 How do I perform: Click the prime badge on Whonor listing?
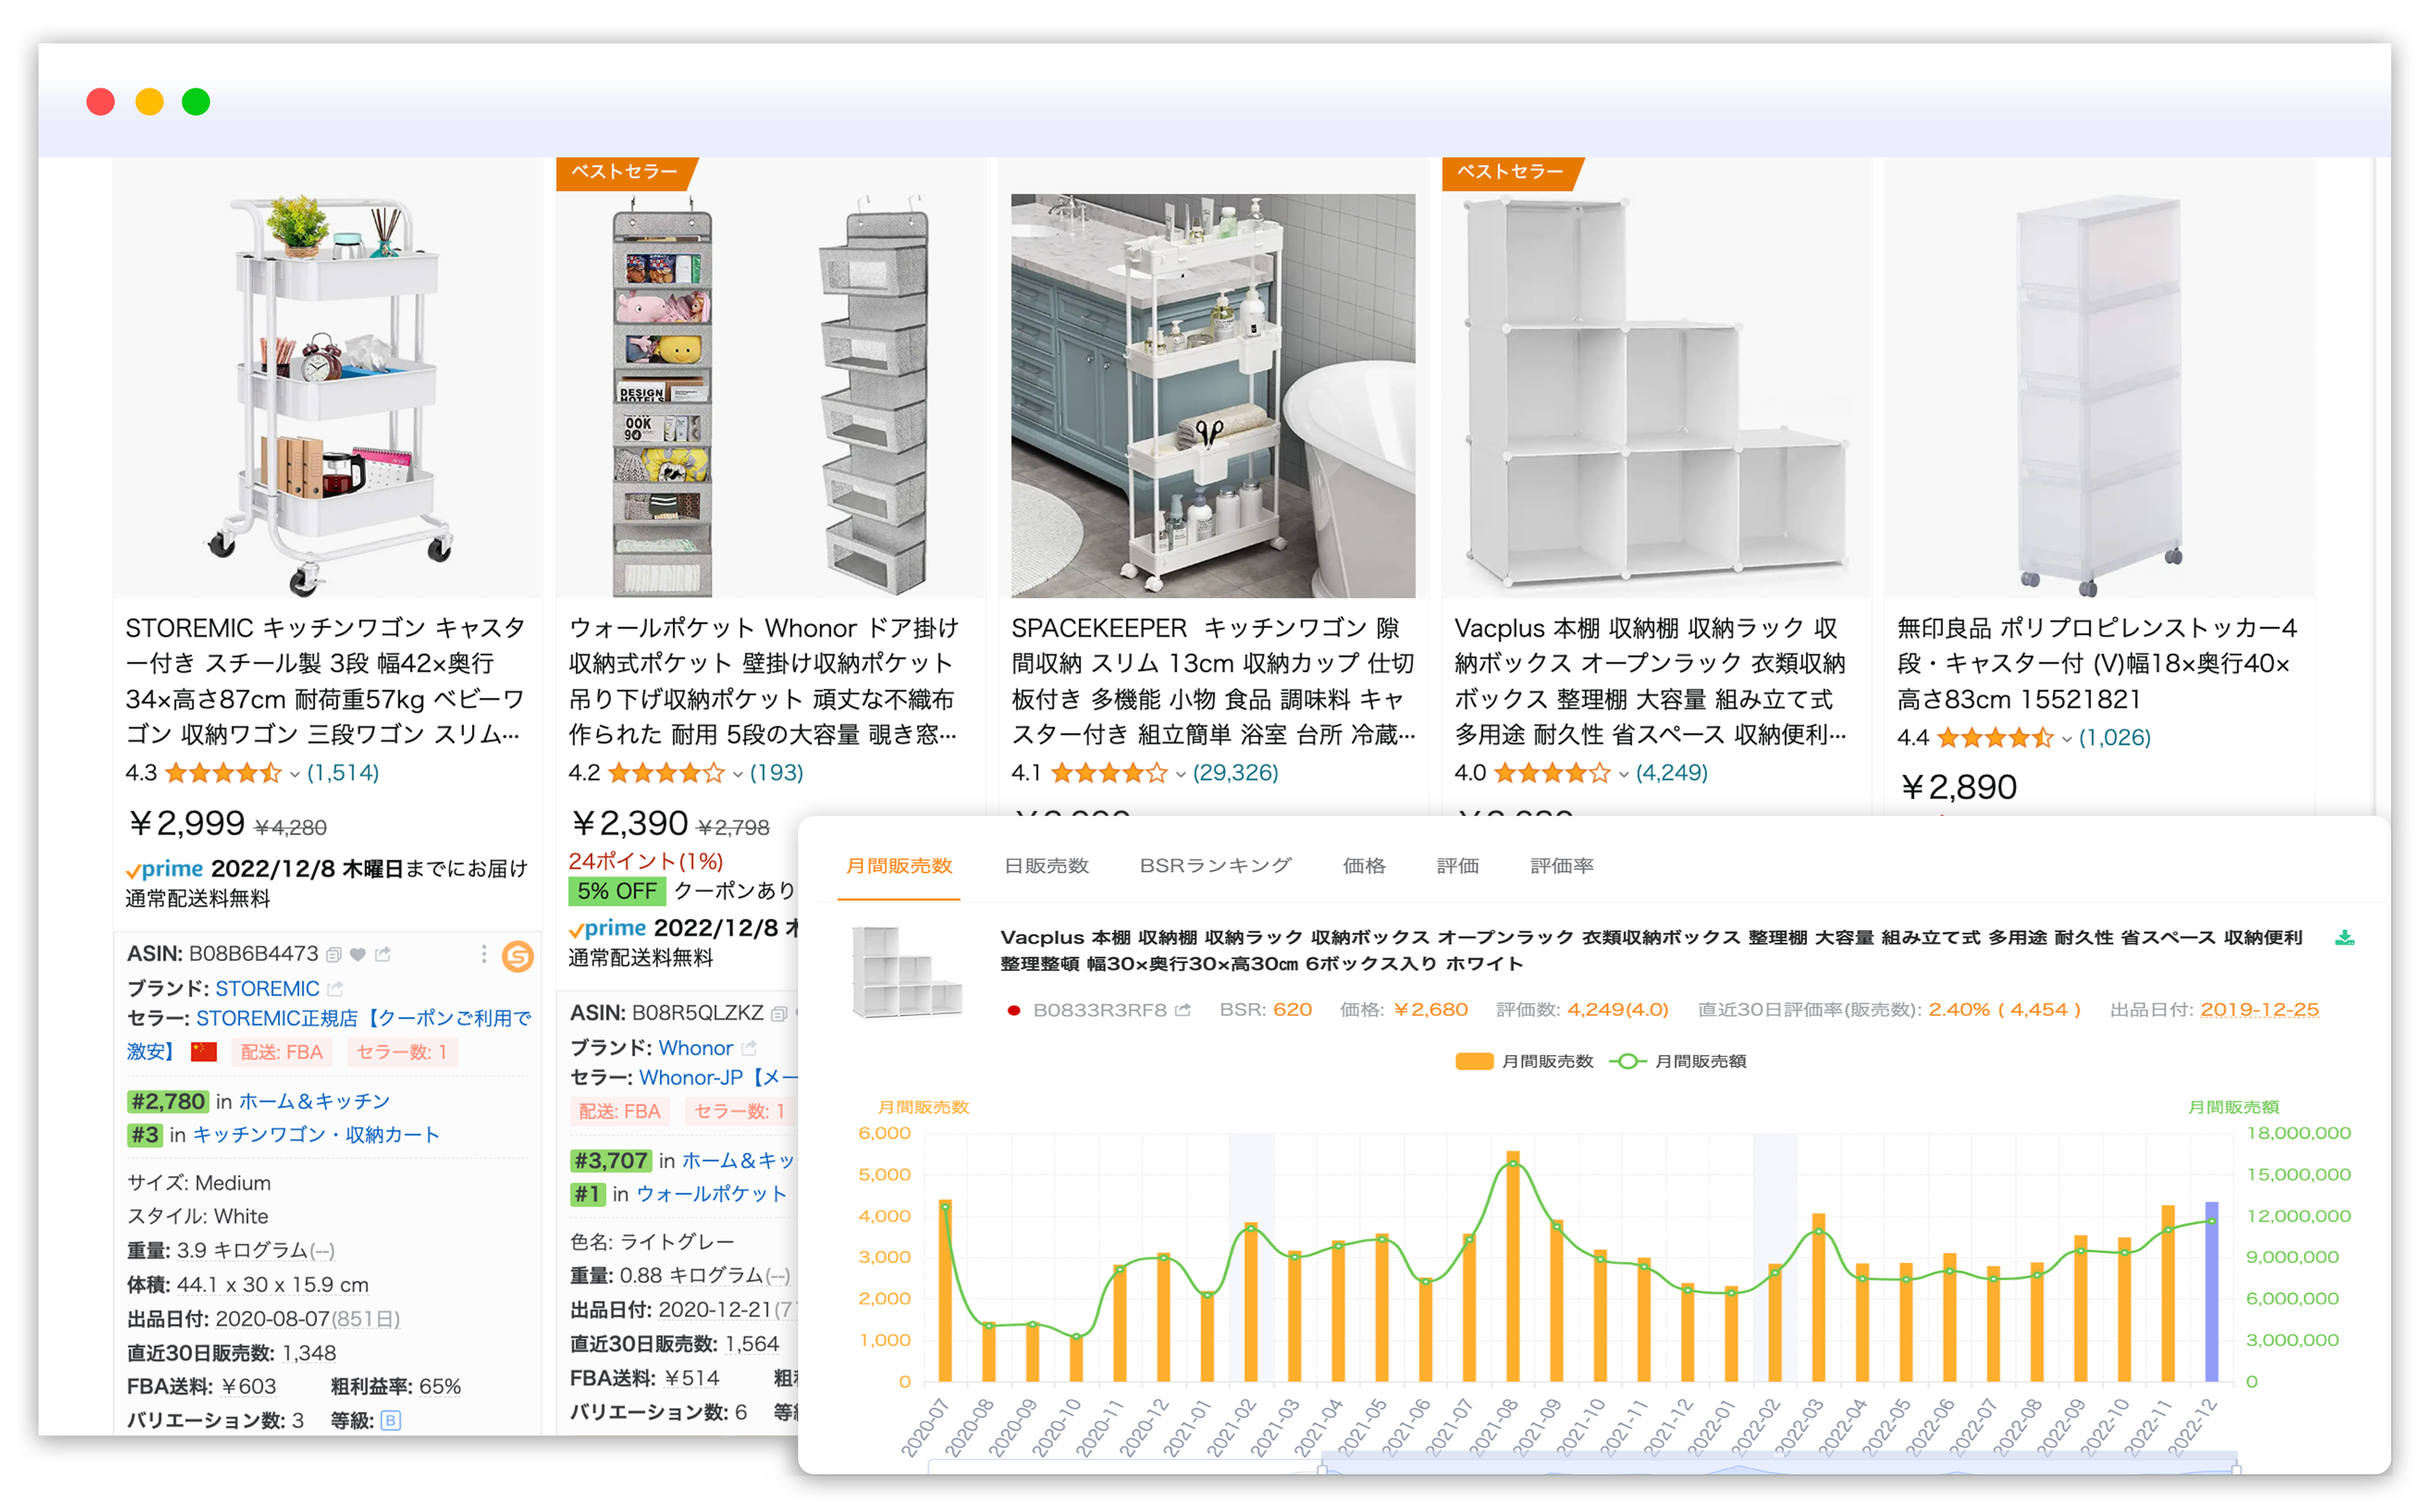coord(608,928)
